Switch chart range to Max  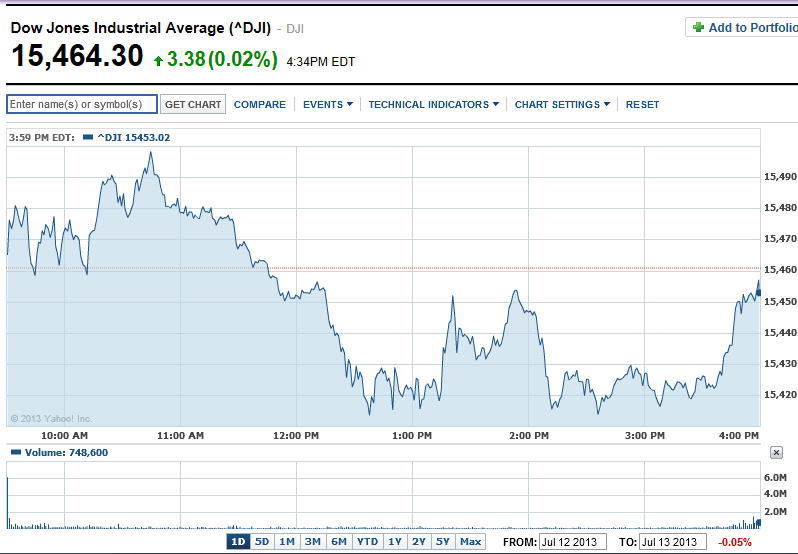pyautogui.click(x=470, y=542)
